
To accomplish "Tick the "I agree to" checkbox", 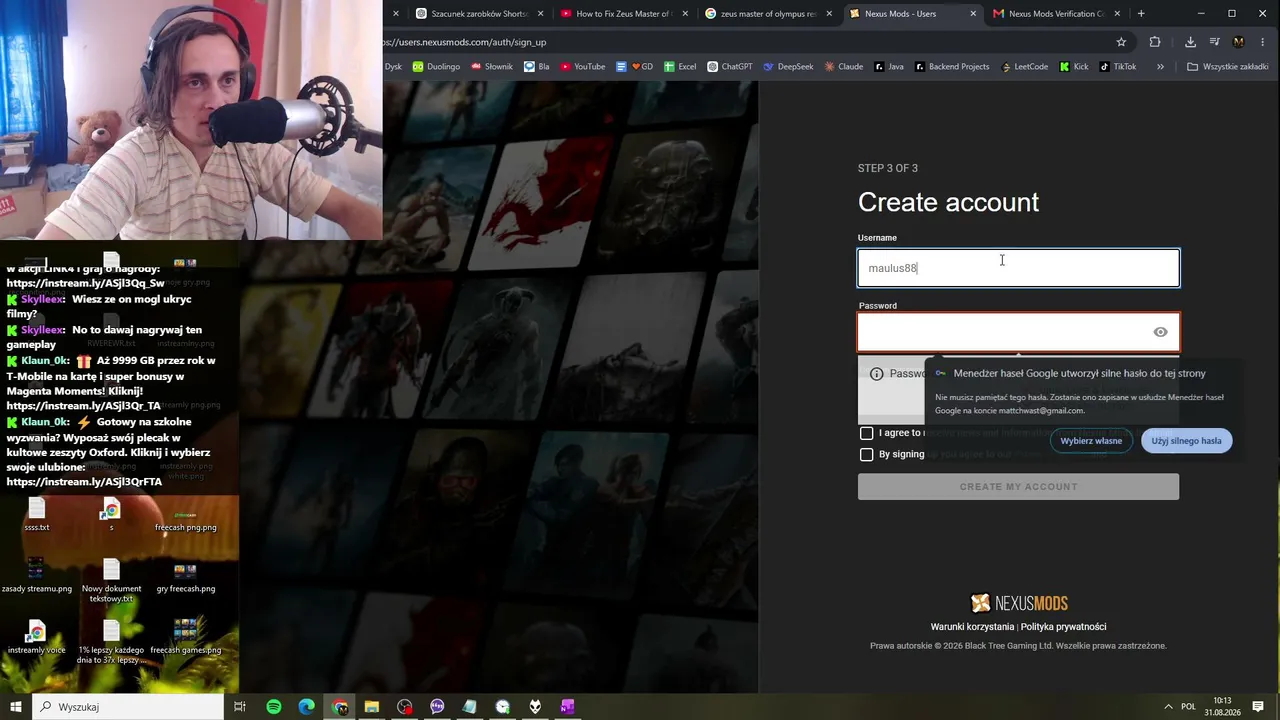I will [867, 433].
